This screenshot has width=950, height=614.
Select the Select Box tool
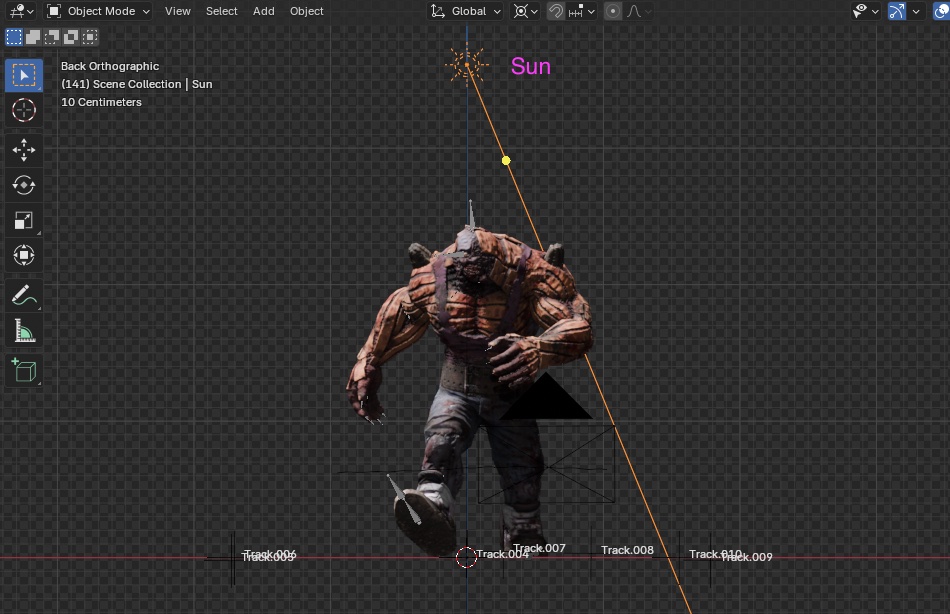[24, 75]
